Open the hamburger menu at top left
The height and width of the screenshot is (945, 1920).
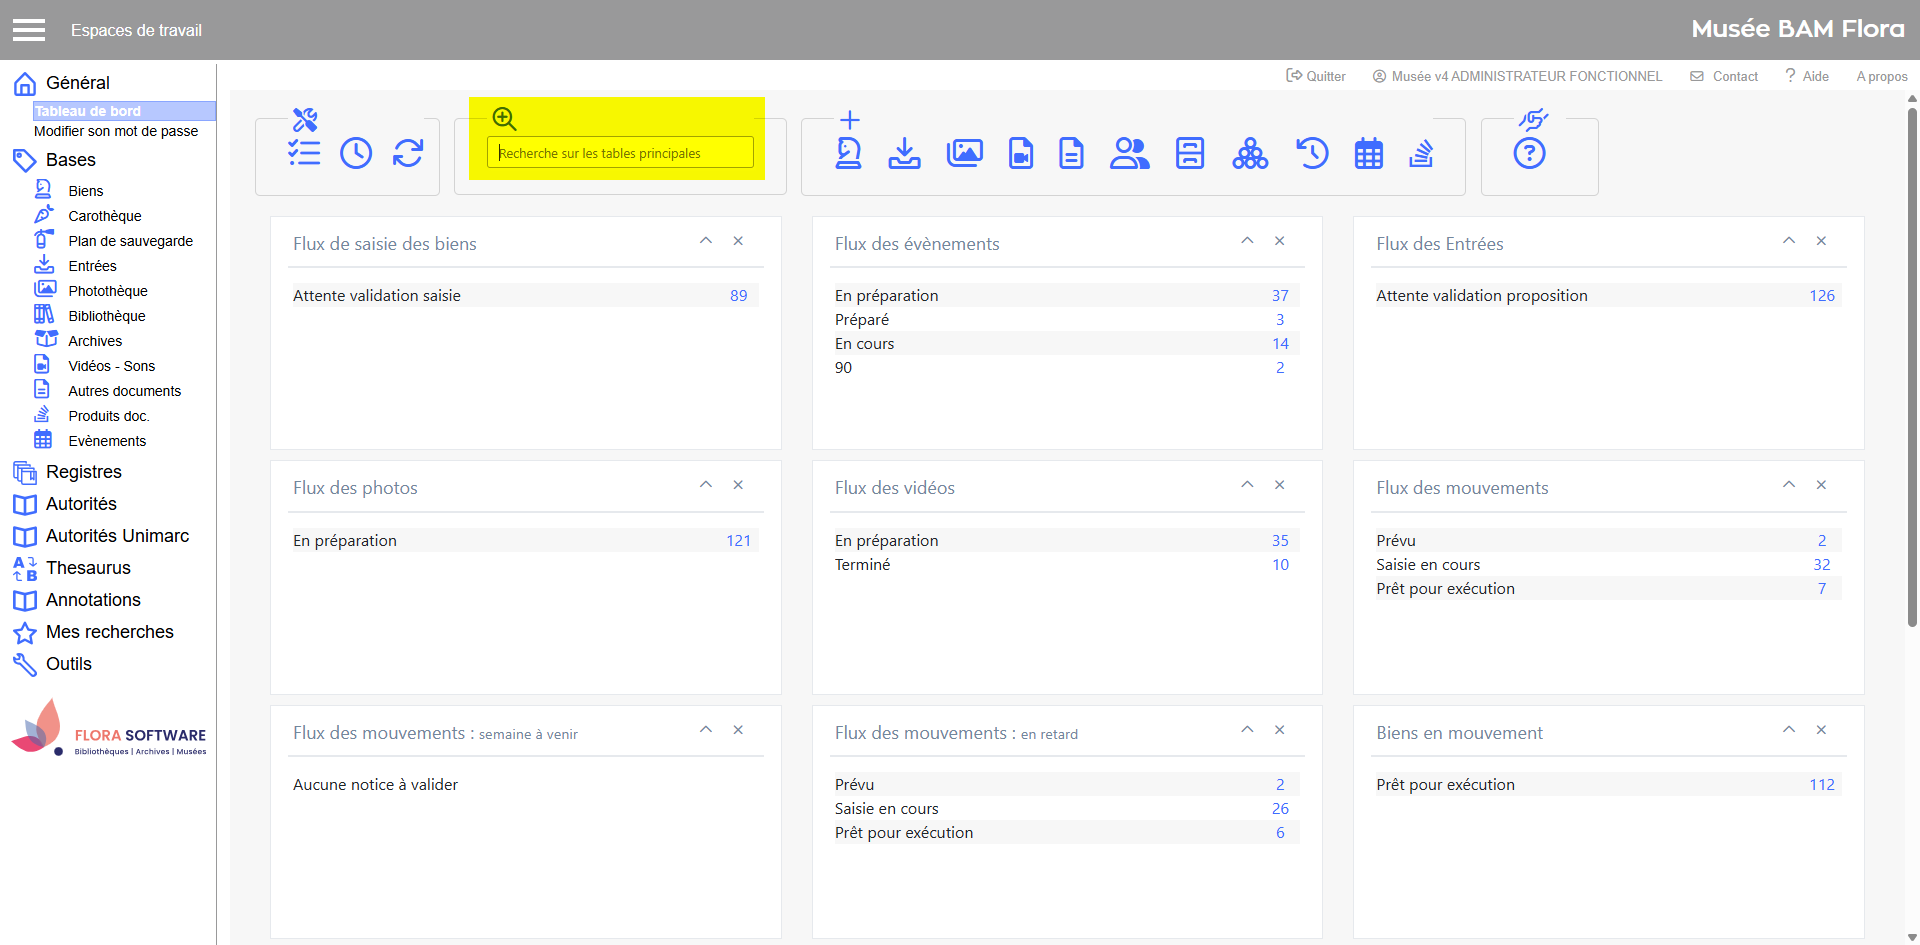[x=29, y=30]
